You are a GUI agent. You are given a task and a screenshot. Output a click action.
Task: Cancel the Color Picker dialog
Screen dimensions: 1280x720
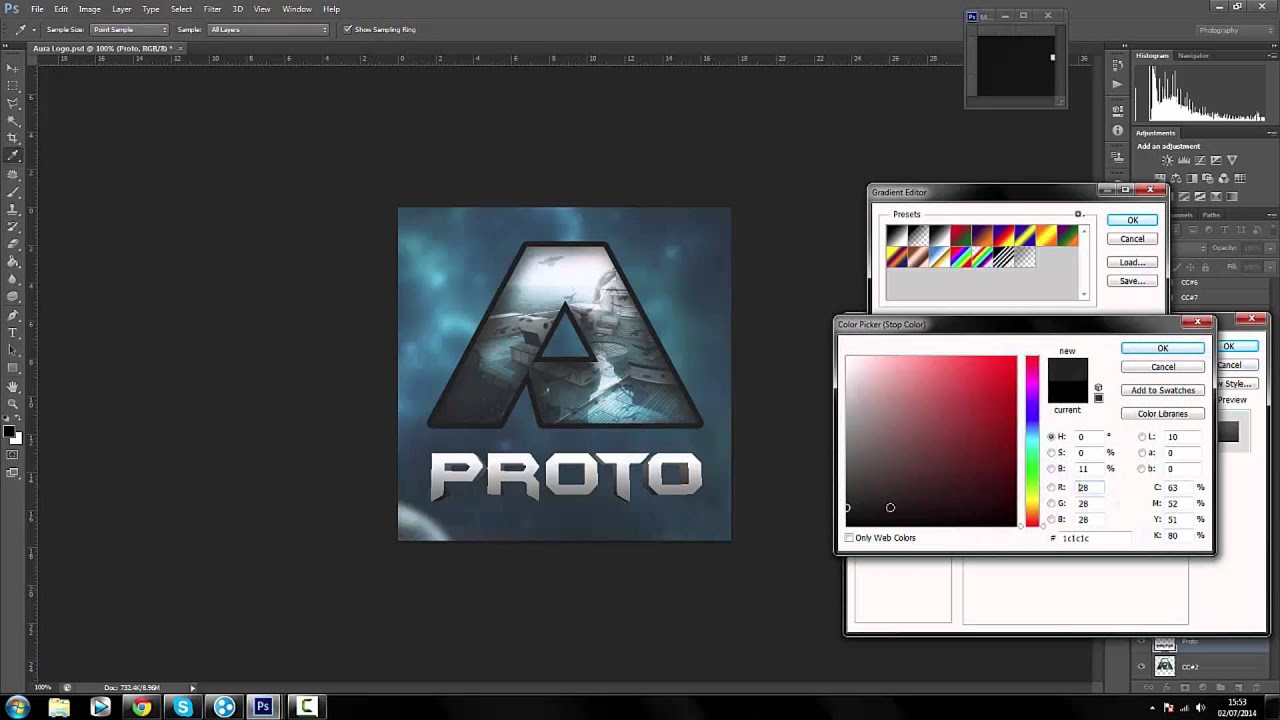tap(1163, 367)
